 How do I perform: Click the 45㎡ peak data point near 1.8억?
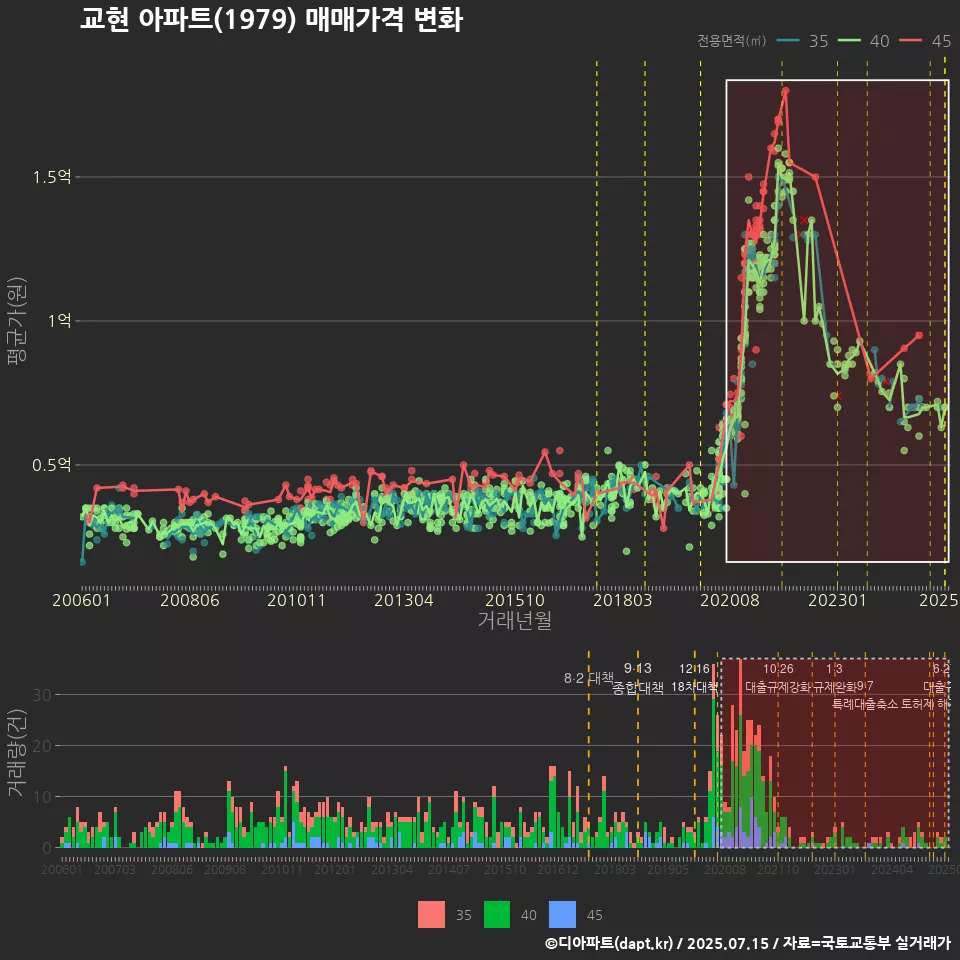tap(785, 91)
